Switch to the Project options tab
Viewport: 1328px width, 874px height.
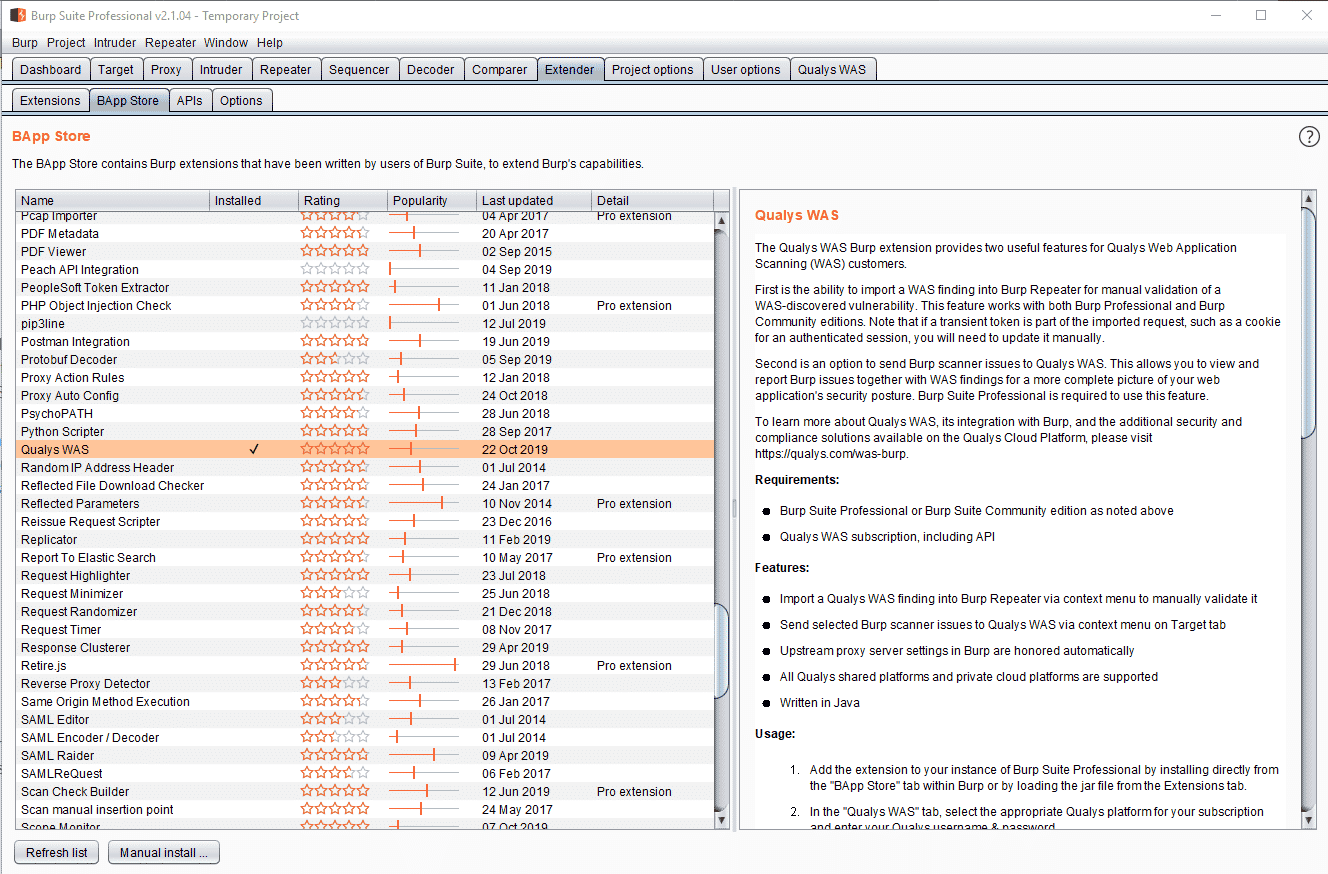(x=653, y=70)
